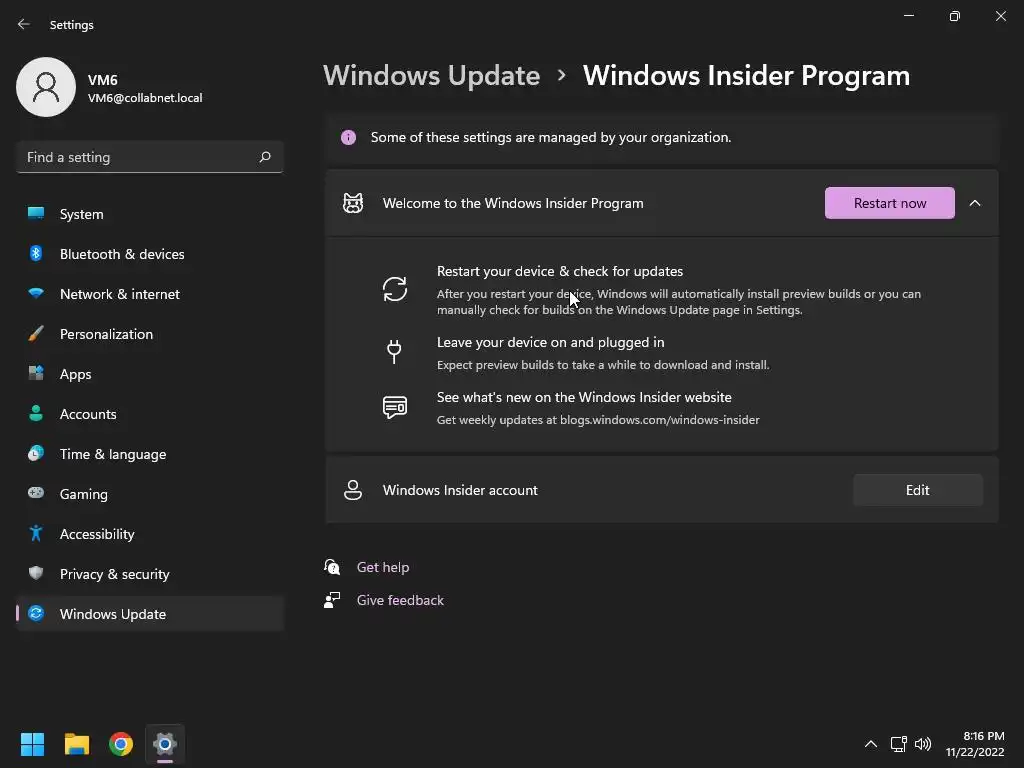This screenshot has height=768, width=1024.
Task: Click the Bluetooth & devices icon
Action: (x=36, y=254)
